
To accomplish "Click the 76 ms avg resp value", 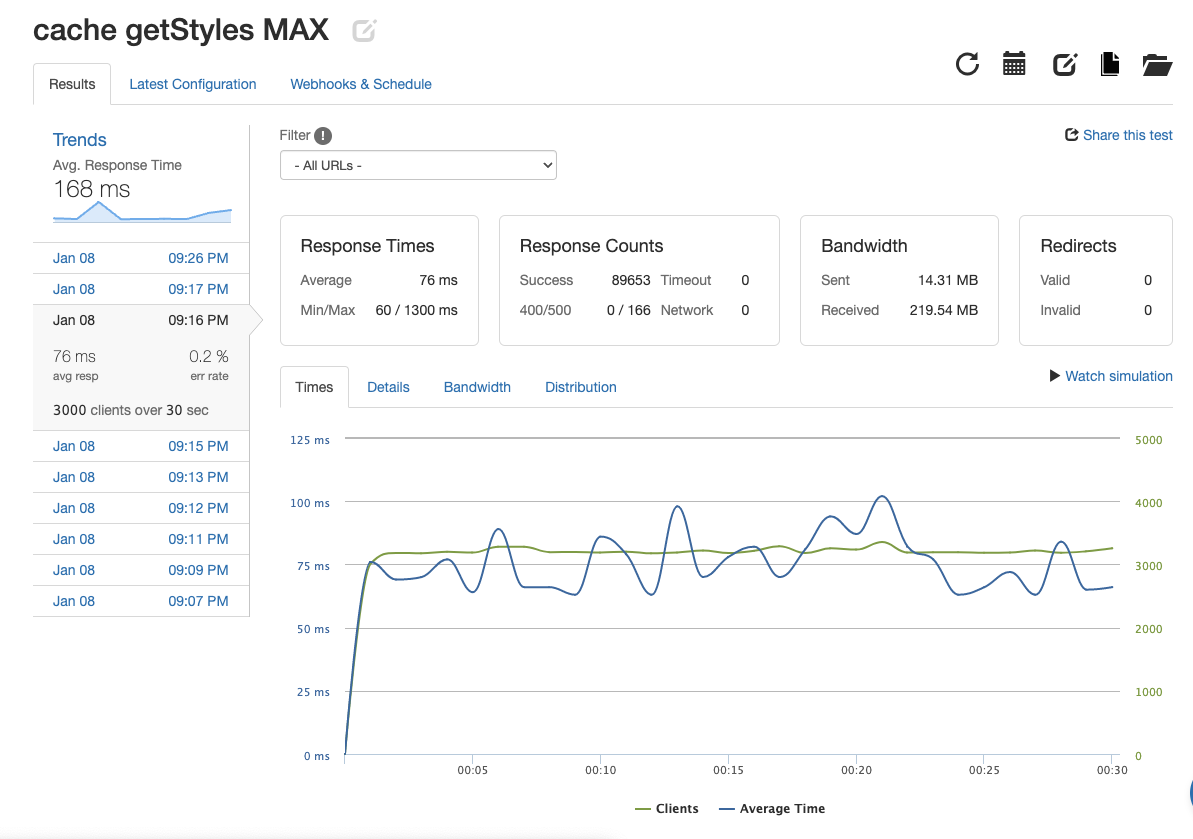I will 75,356.
